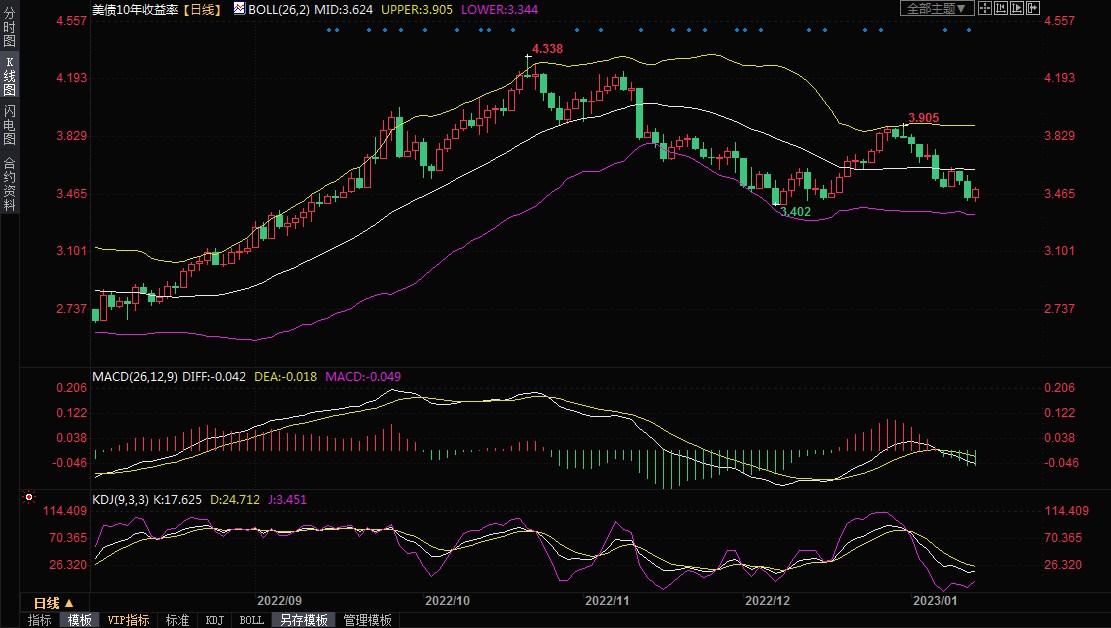
Task: Toggle the 模板 bottom tab
Action: pyautogui.click(x=81, y=620)
